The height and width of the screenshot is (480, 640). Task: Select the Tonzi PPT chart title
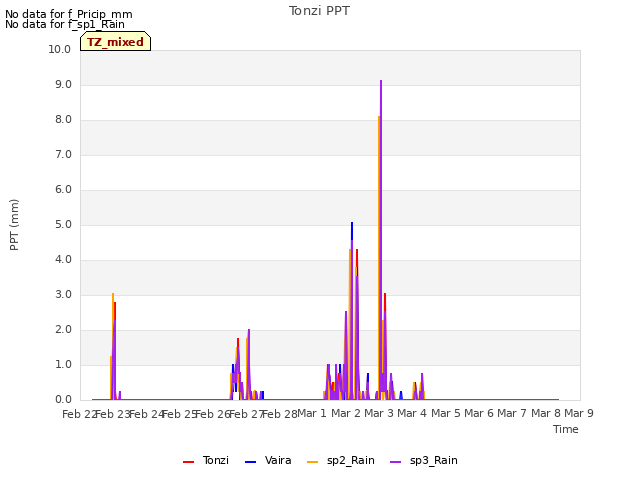[319, 11]
